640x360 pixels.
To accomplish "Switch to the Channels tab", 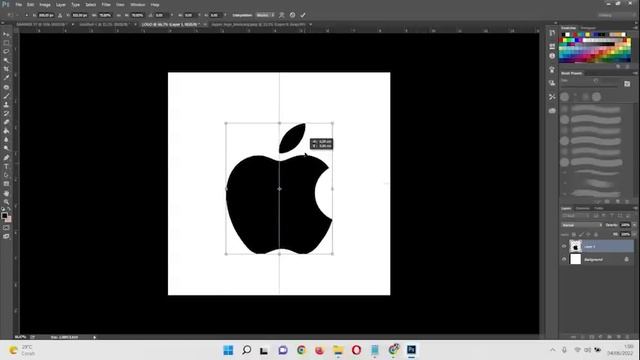I will [582, 208].
